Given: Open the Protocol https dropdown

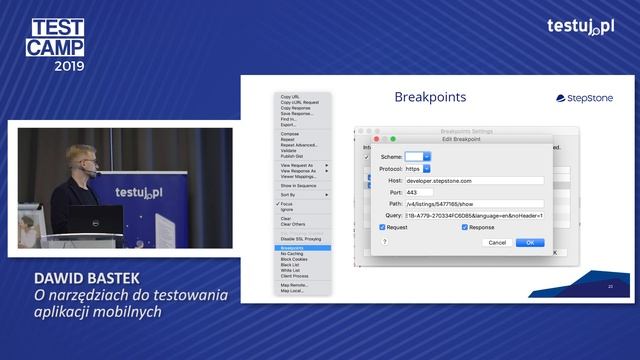Looking at the screenshot, I should click(427, 169).
